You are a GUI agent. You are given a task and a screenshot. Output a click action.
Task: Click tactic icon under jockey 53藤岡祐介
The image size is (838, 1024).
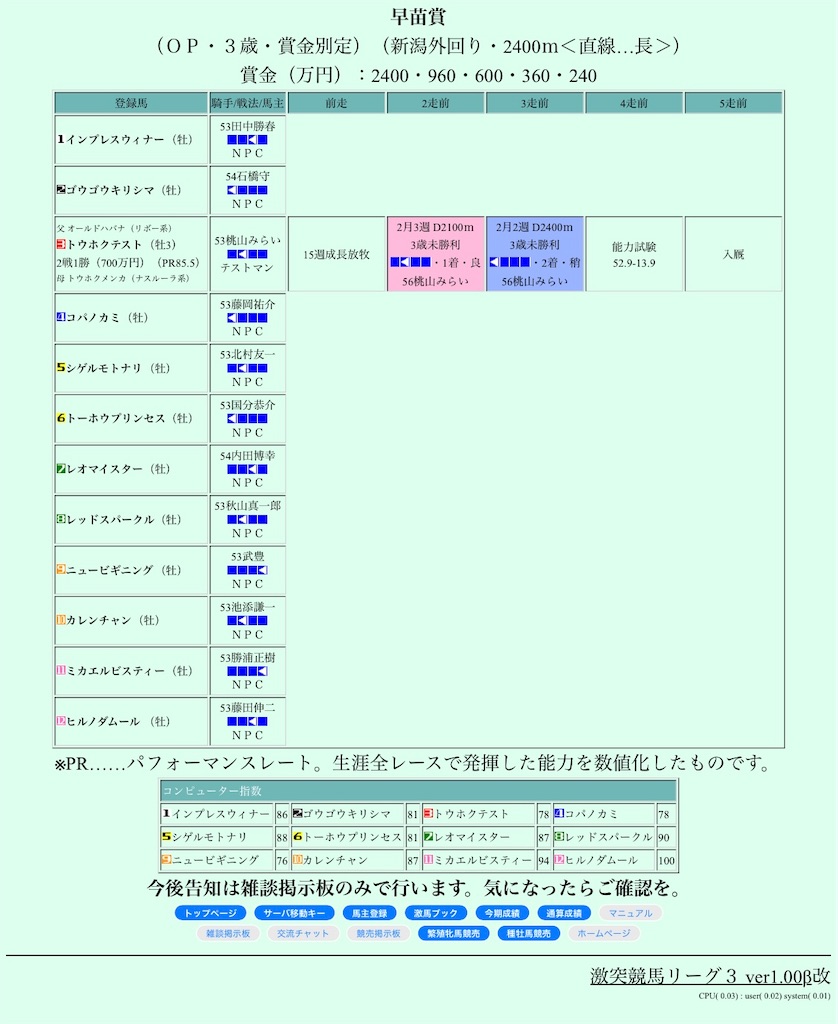pos(248,318)
